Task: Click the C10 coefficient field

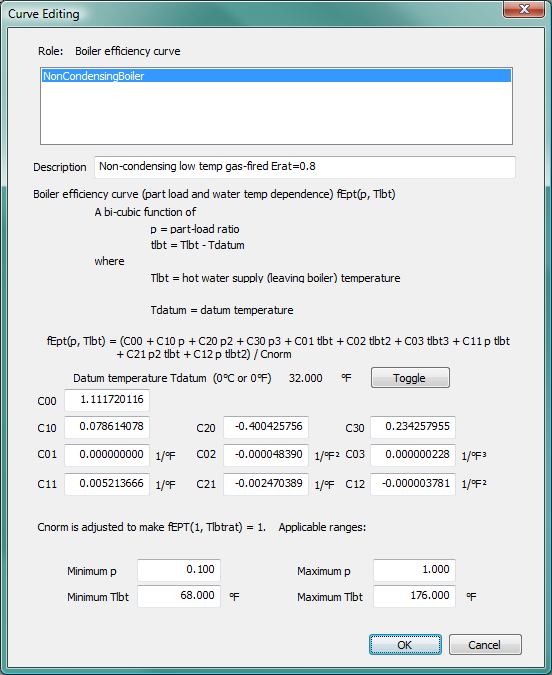Action: (x=107, y=427)
